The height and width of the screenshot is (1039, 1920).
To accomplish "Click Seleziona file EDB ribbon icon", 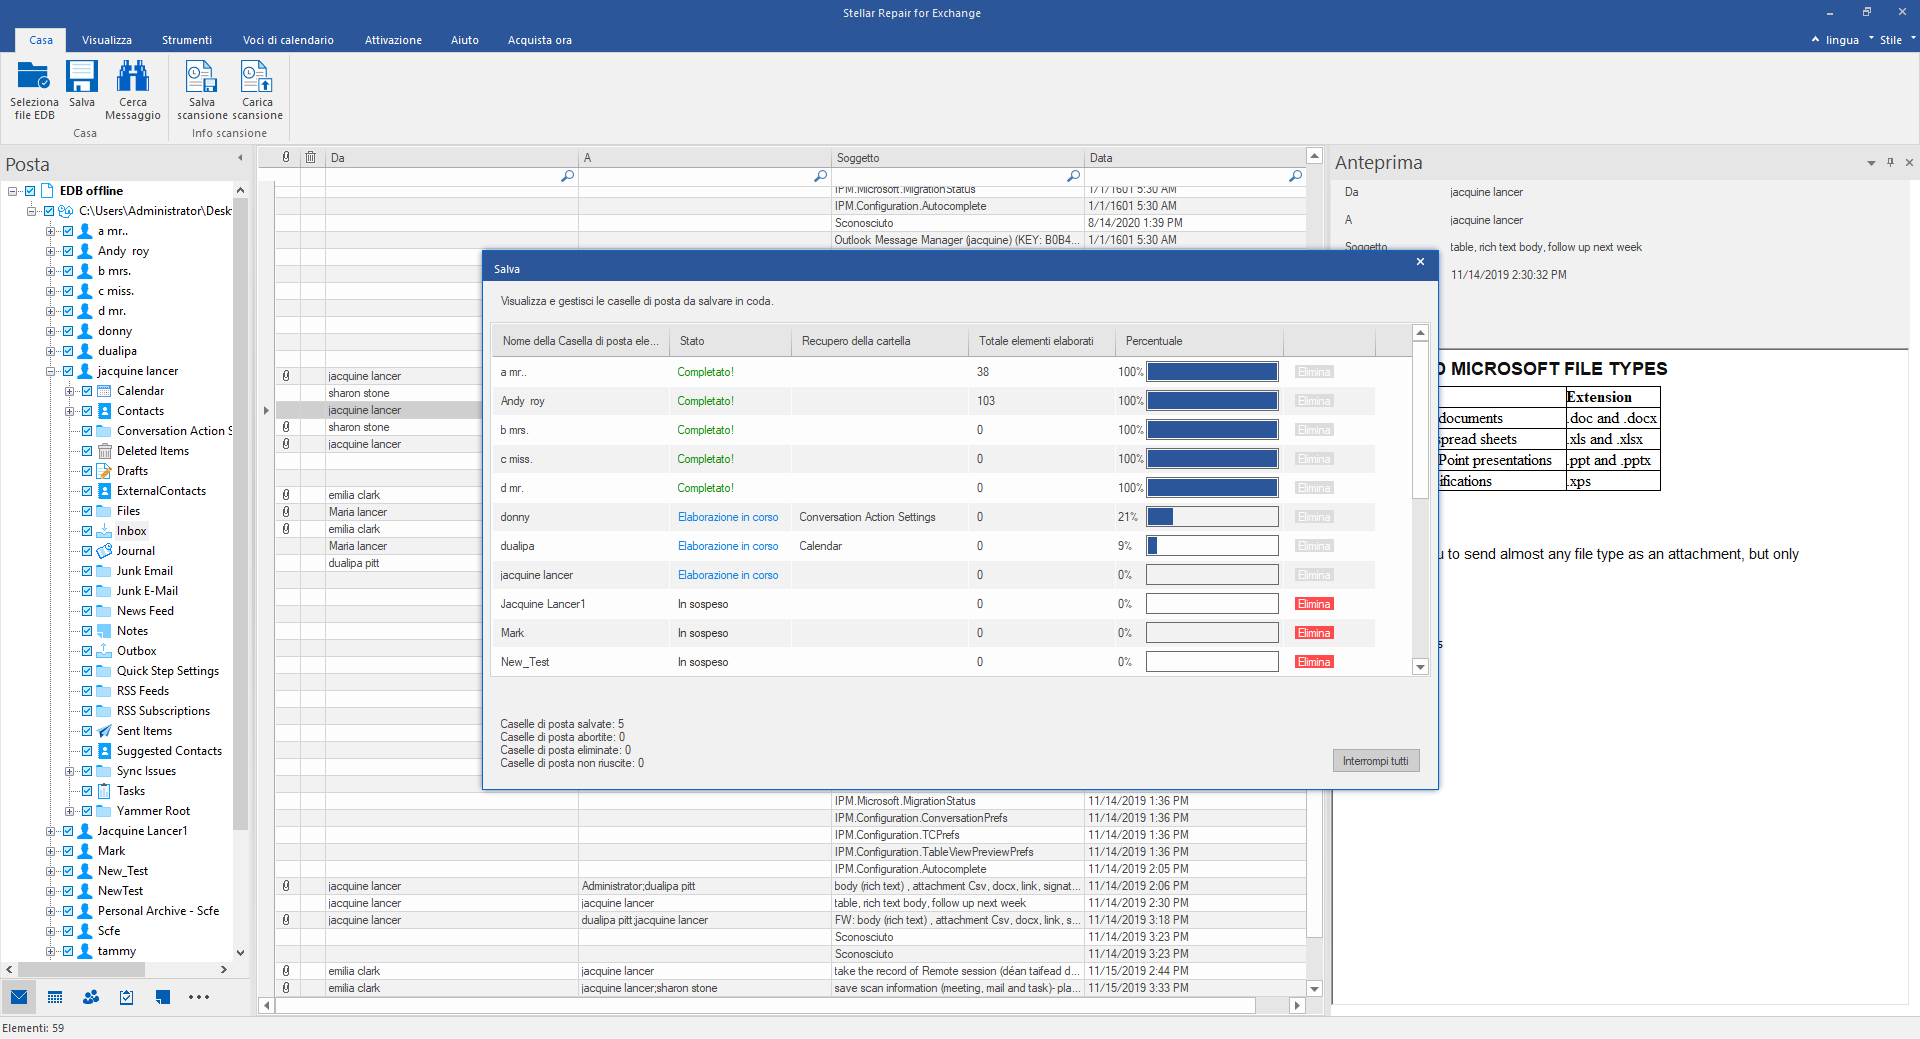I will pyautogui.click(x=33, y=90).
